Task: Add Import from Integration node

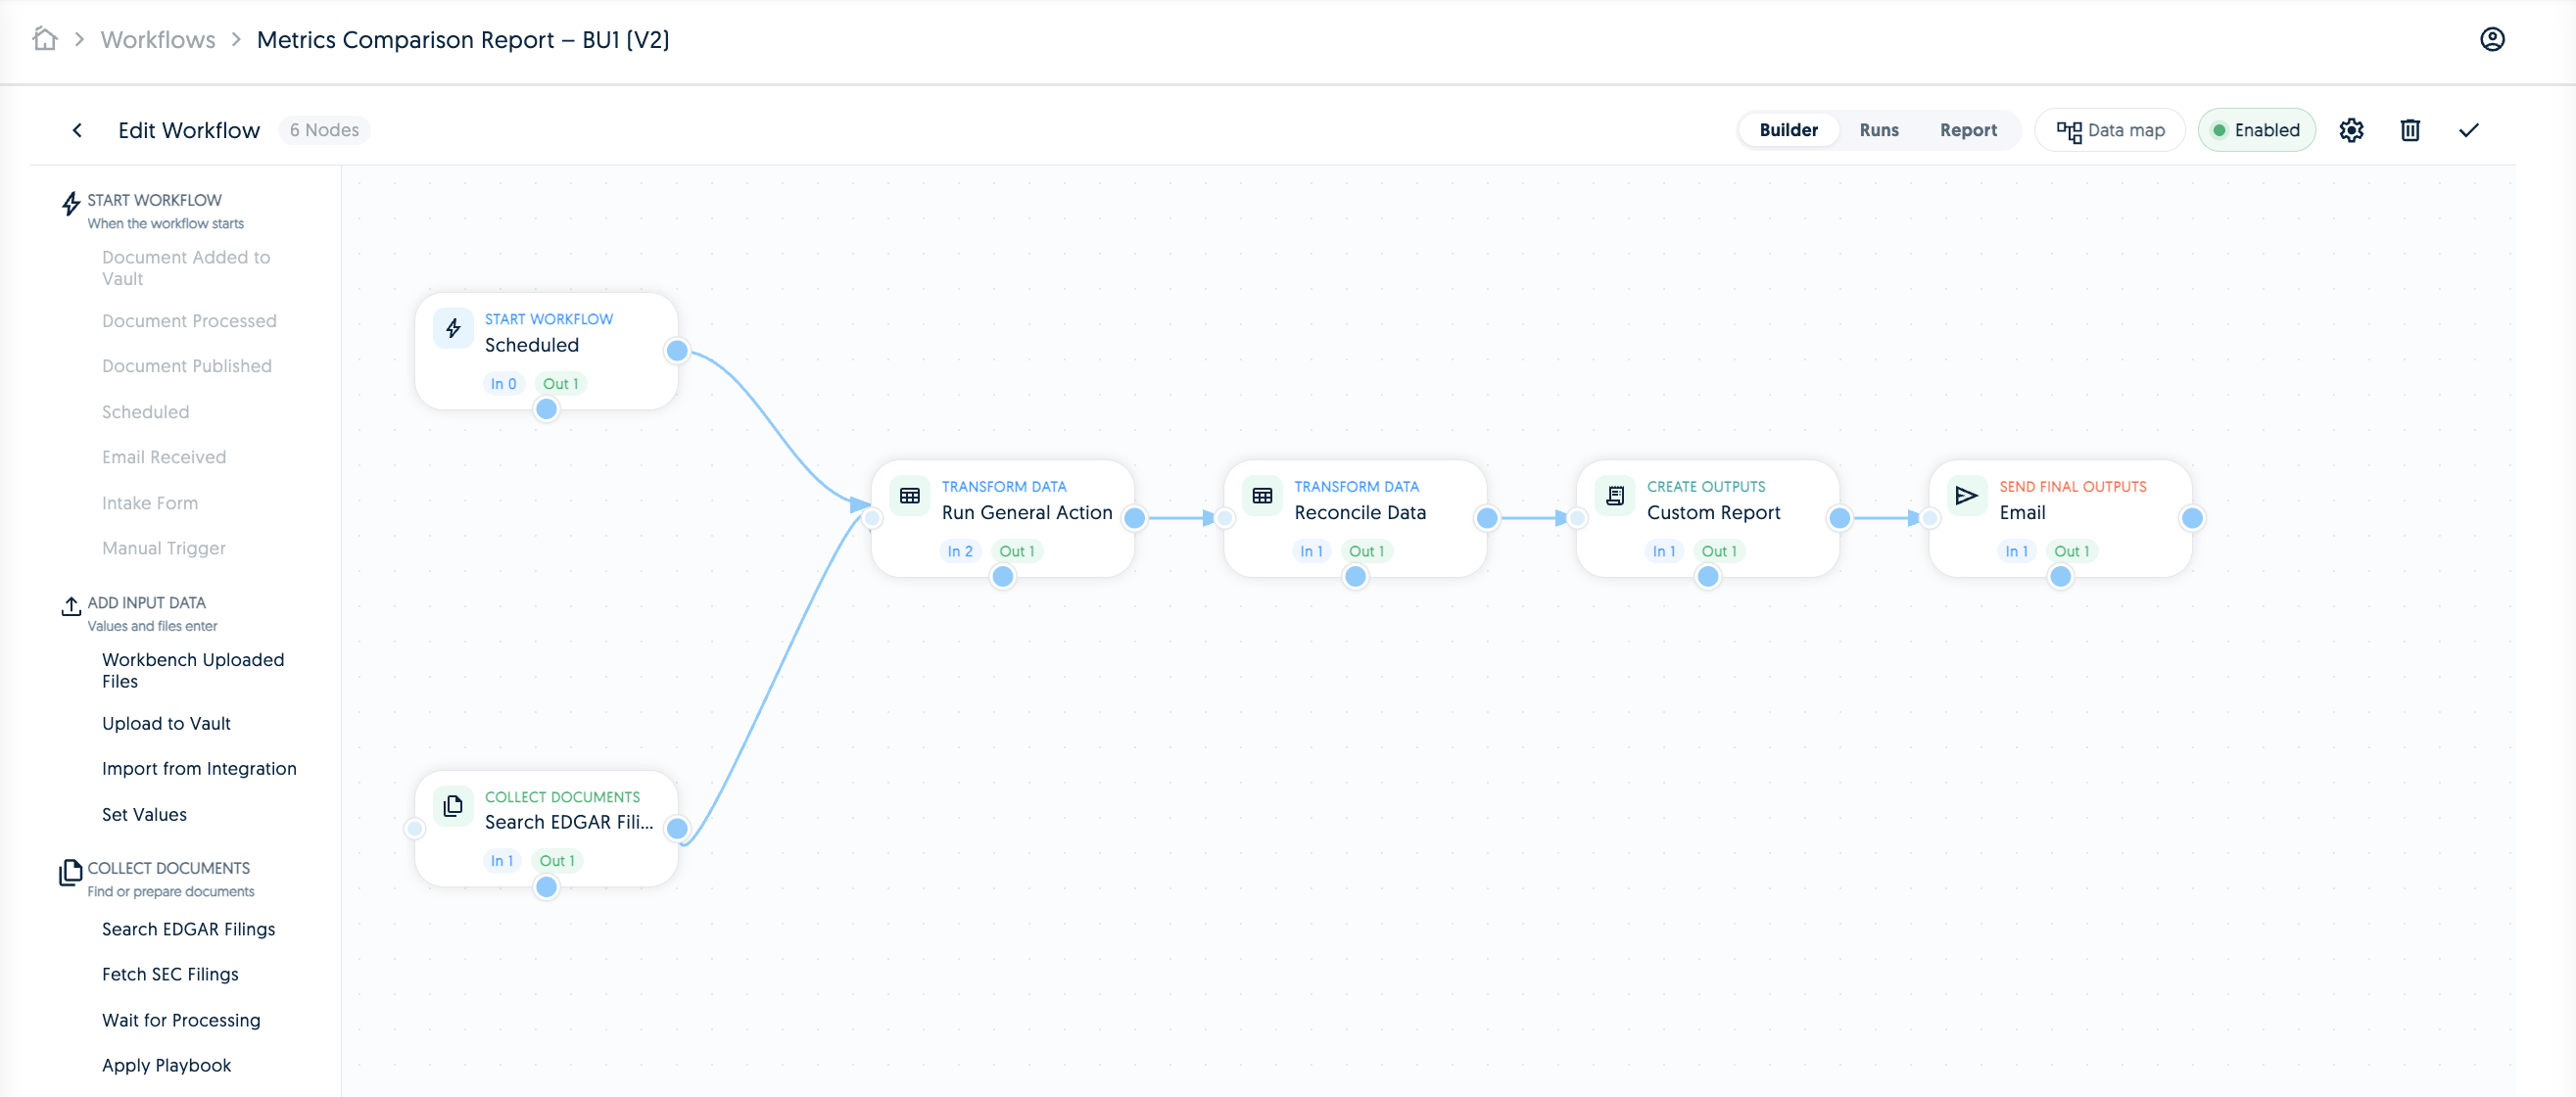Action: pos(199,768)
